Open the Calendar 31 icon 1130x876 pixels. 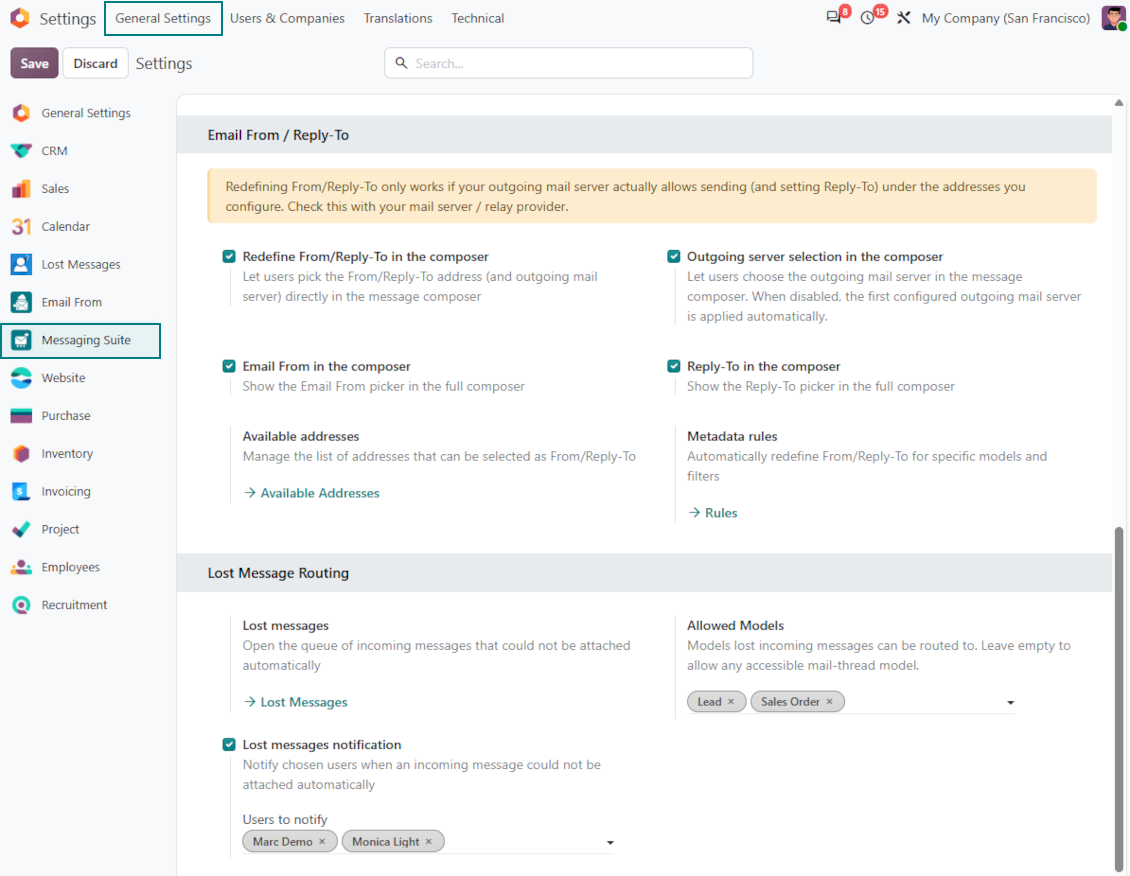pyautogui.click(x=22, y=226)
